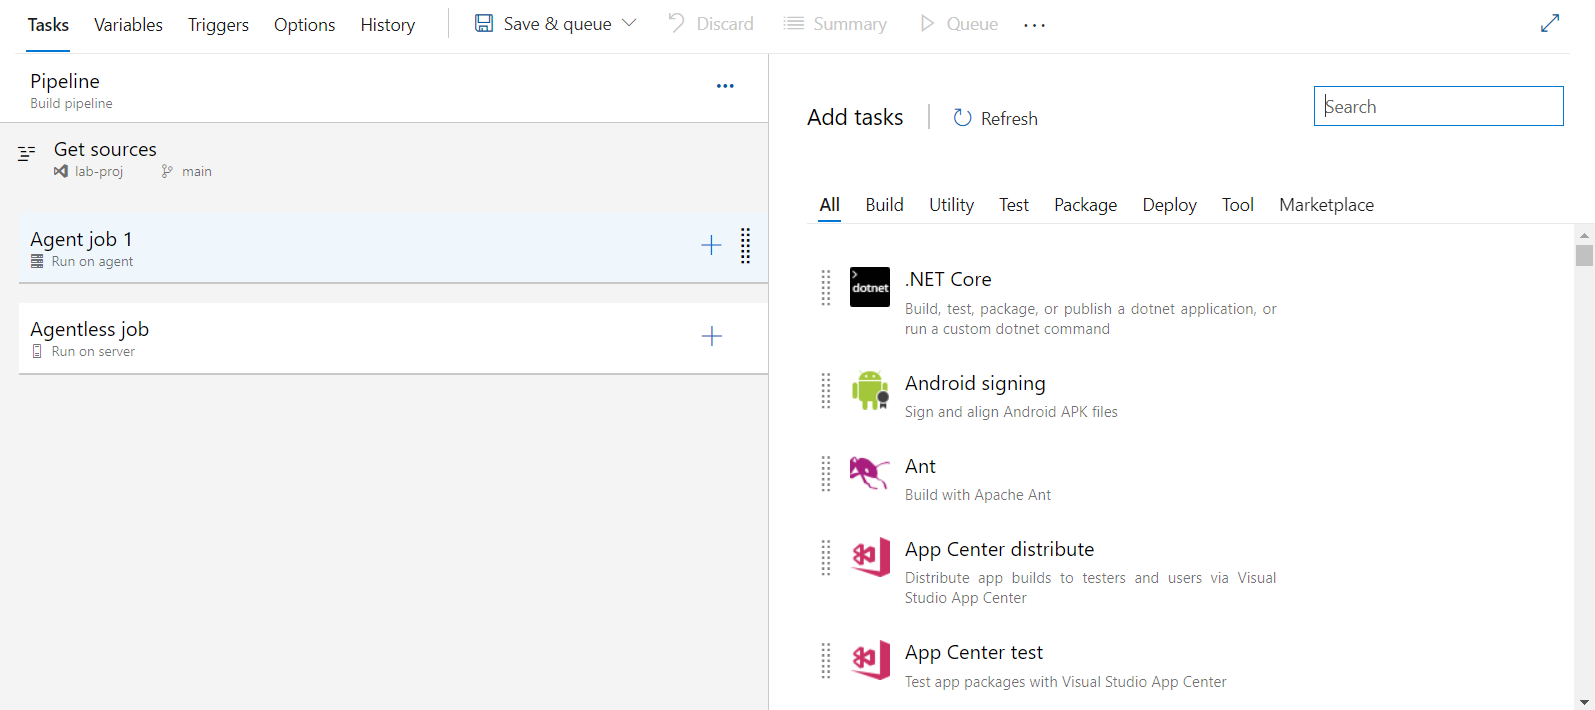Click the main branch name
This screenshot has height=710, width=1595.
pyautogui.click(x=197, y=171)
